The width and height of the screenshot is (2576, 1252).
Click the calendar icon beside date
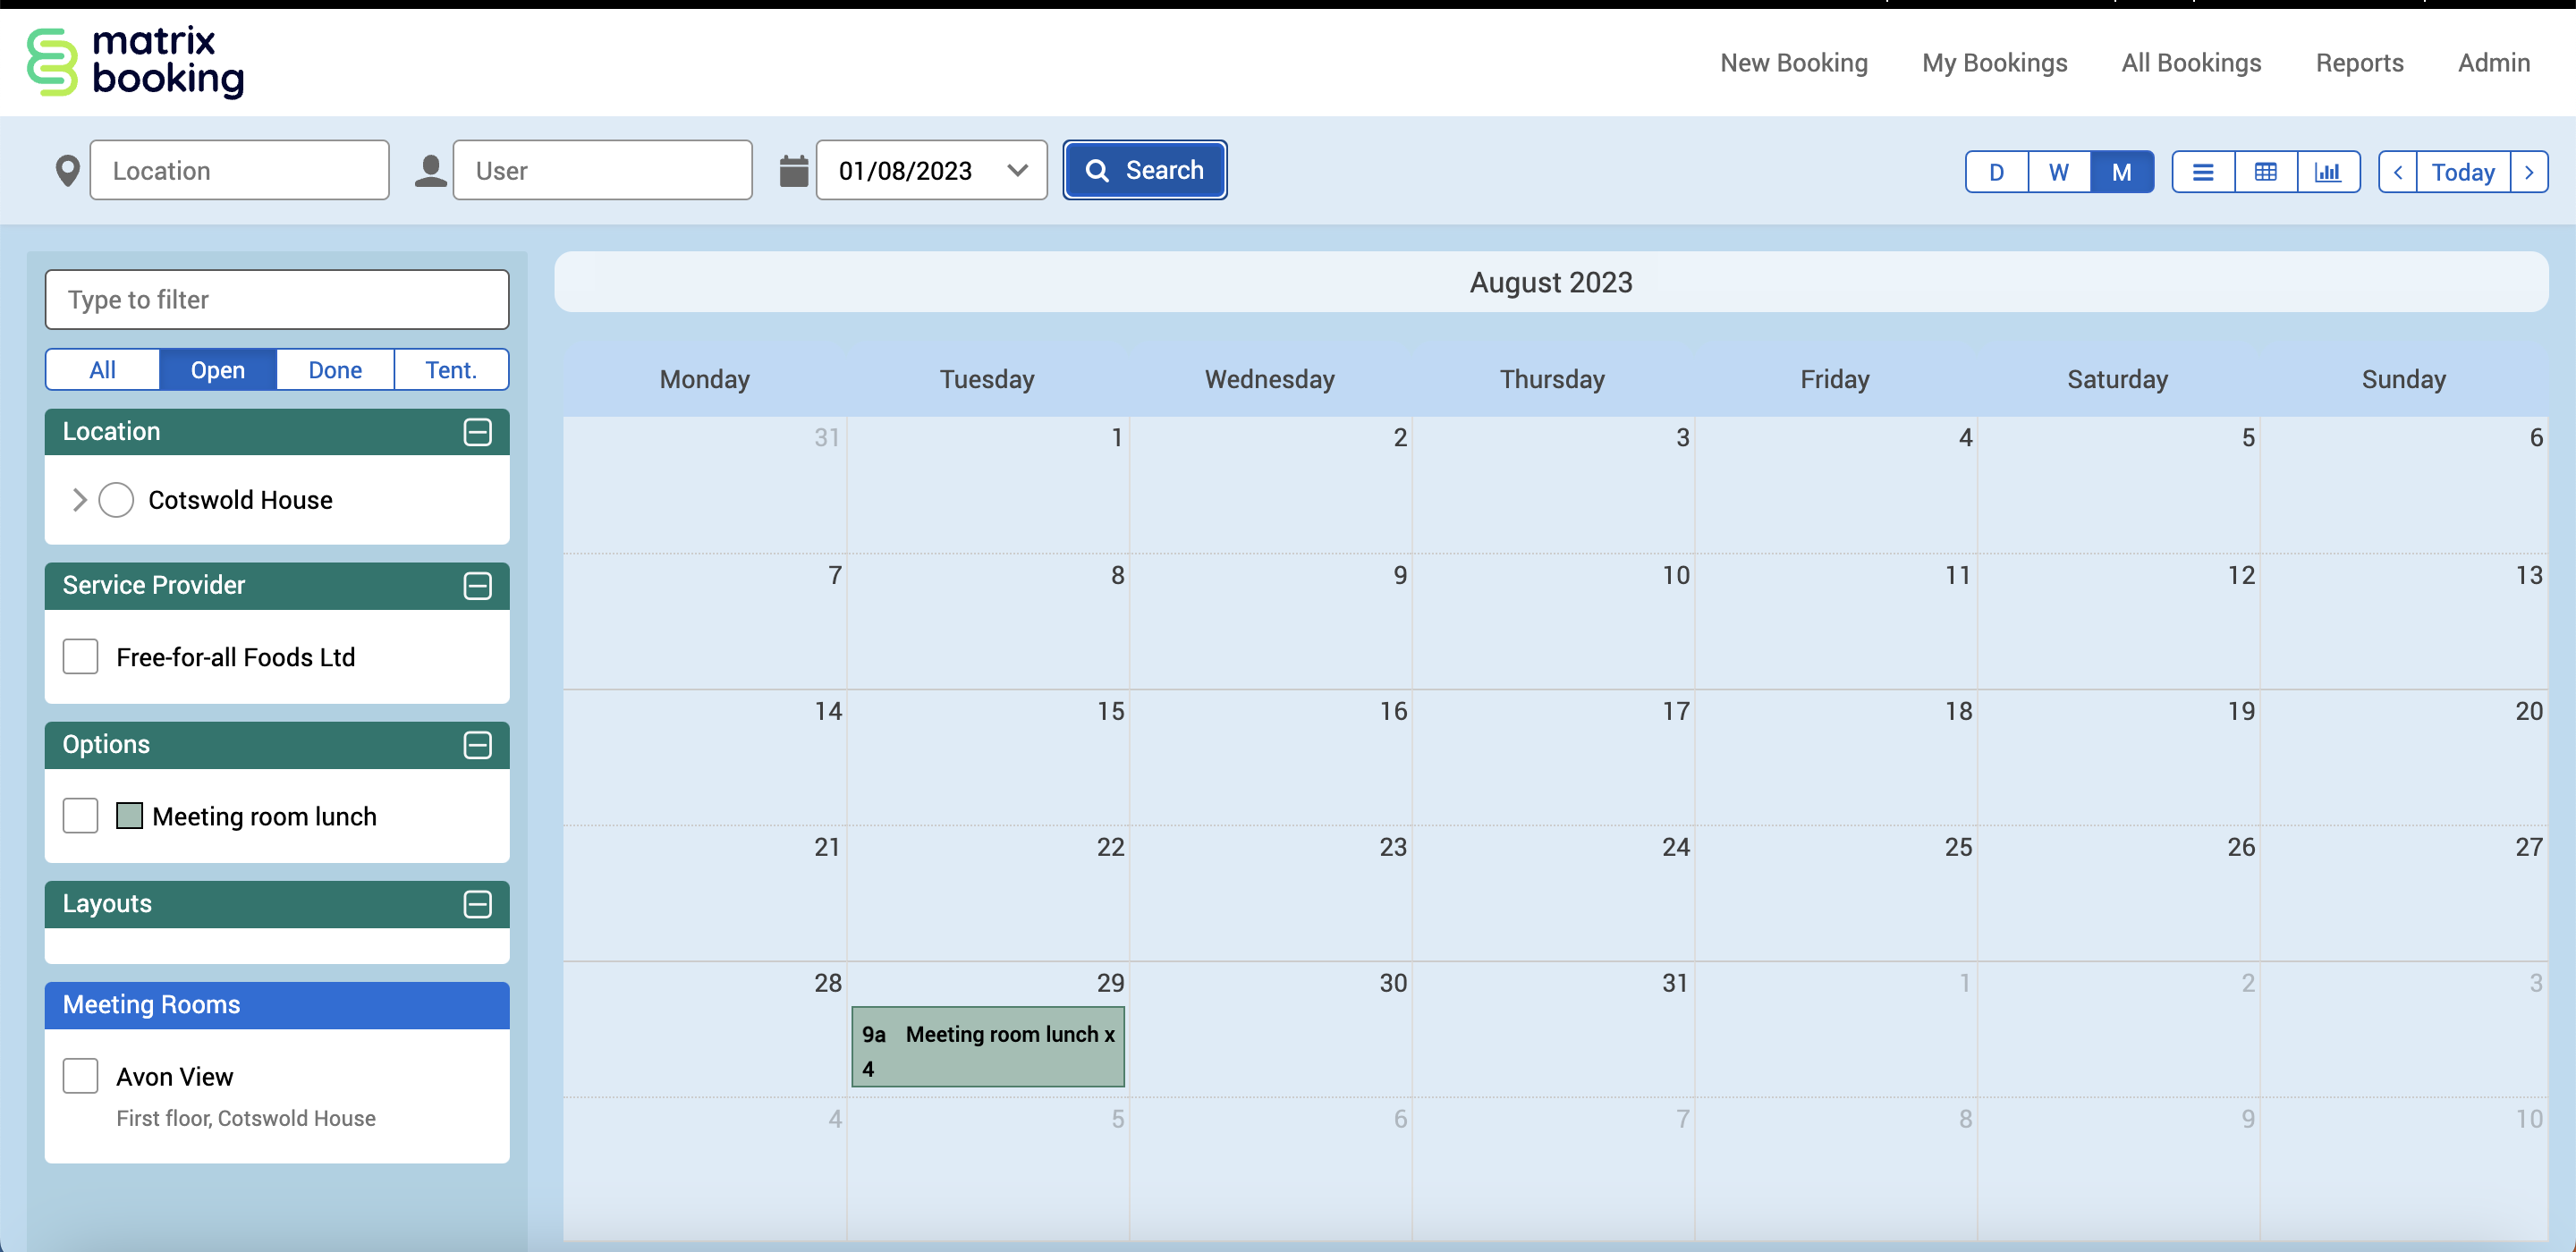pyautogui.click(x=793, y=171)
